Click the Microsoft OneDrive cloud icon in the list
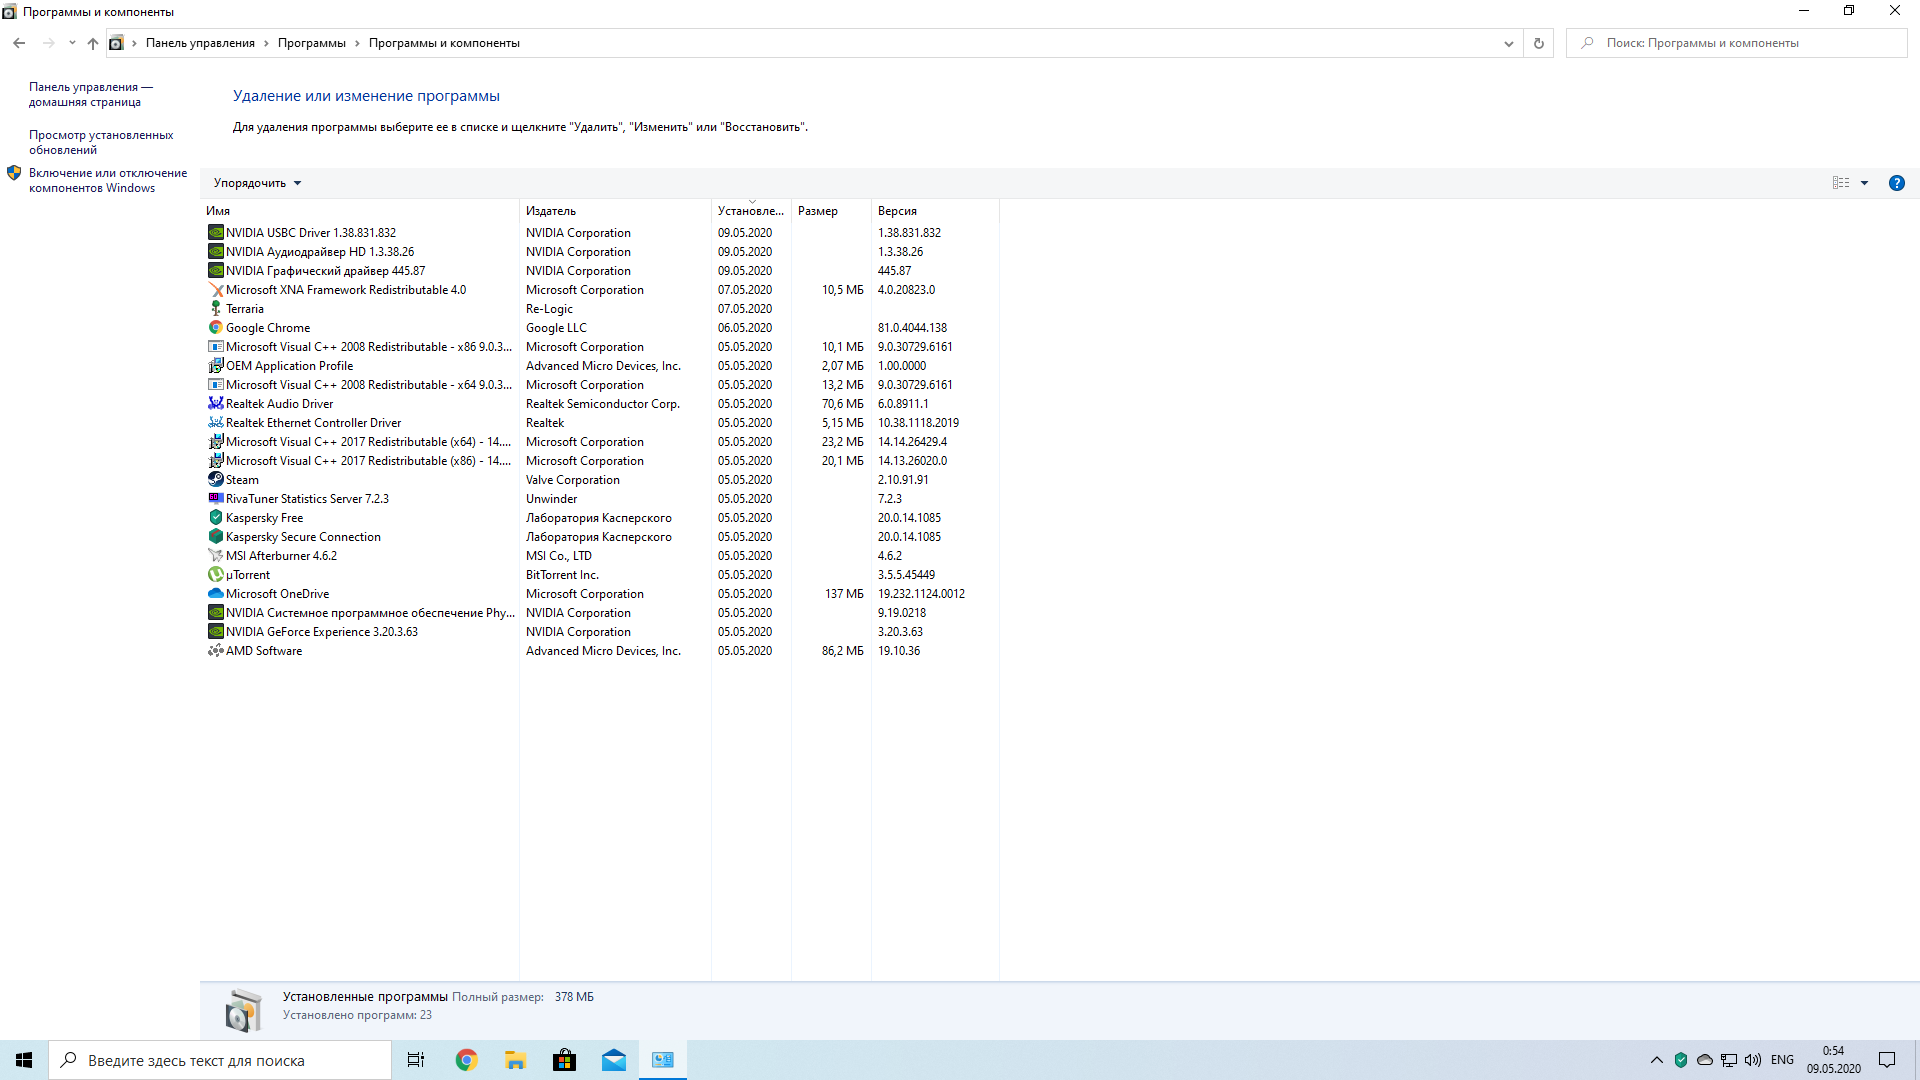 coord(215,593)
